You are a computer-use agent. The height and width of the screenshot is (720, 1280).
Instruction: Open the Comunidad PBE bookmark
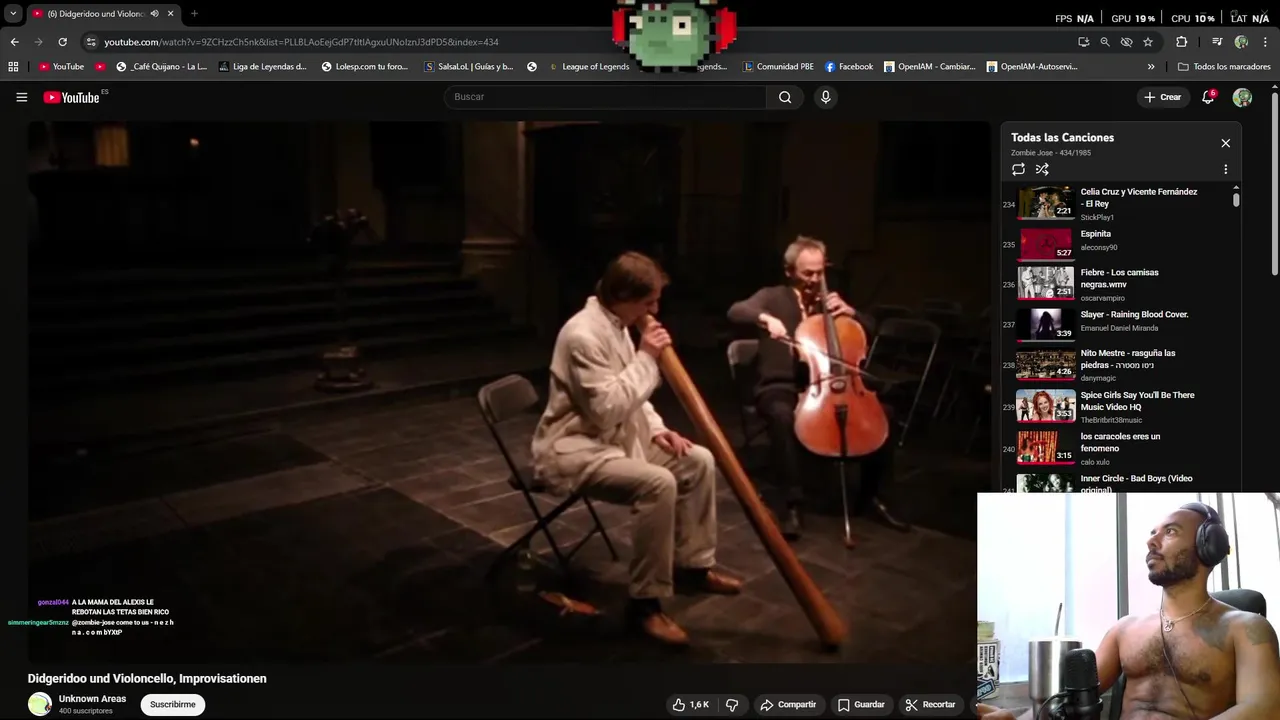coord(778,67)
